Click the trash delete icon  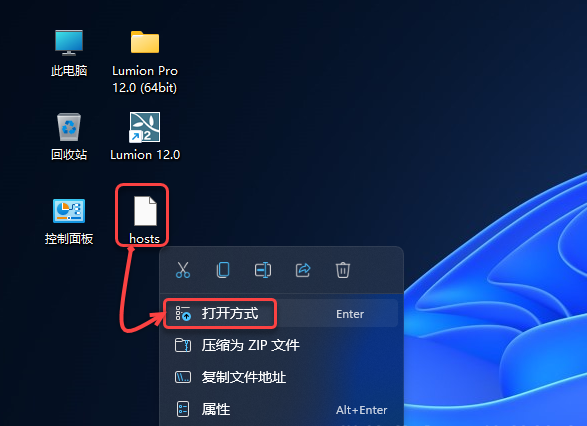tap(343, 270)
